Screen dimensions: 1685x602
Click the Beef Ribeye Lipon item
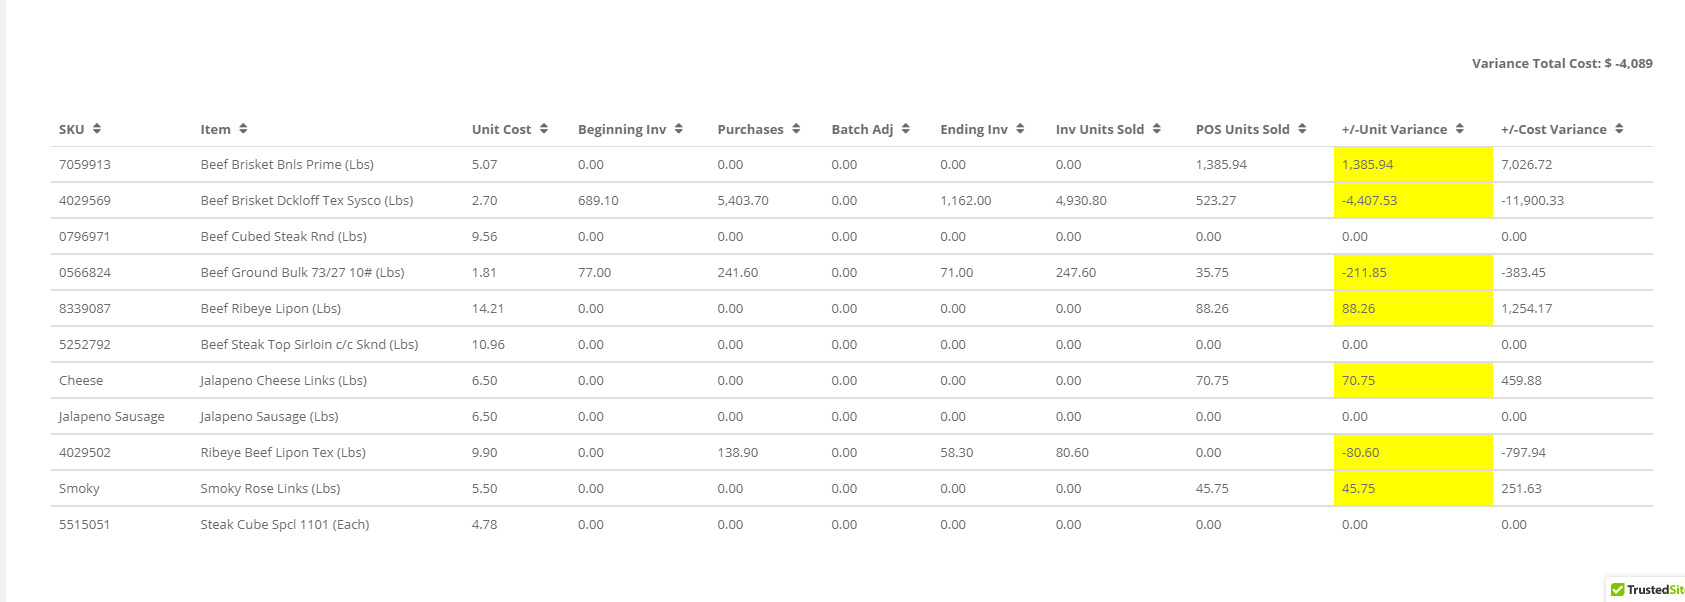[271, 309]
